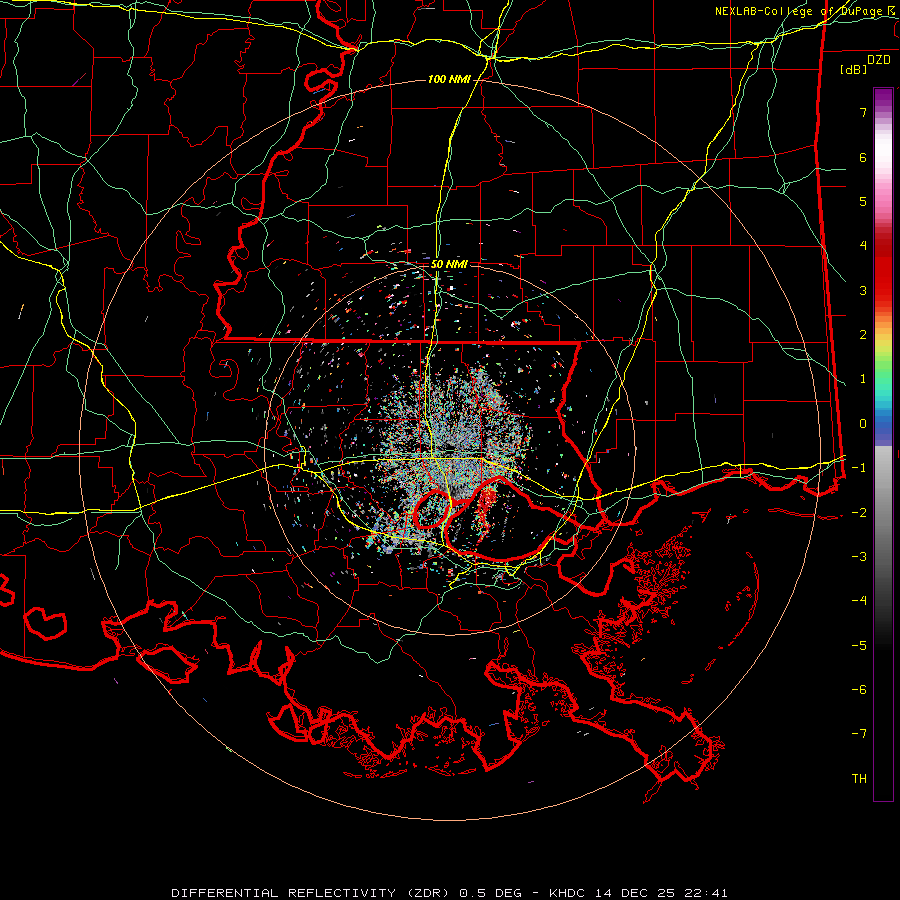The height and width of the screenshot is (900, 900).
Task: Click the "TH" threshold legend label
Action: (859, 779)
